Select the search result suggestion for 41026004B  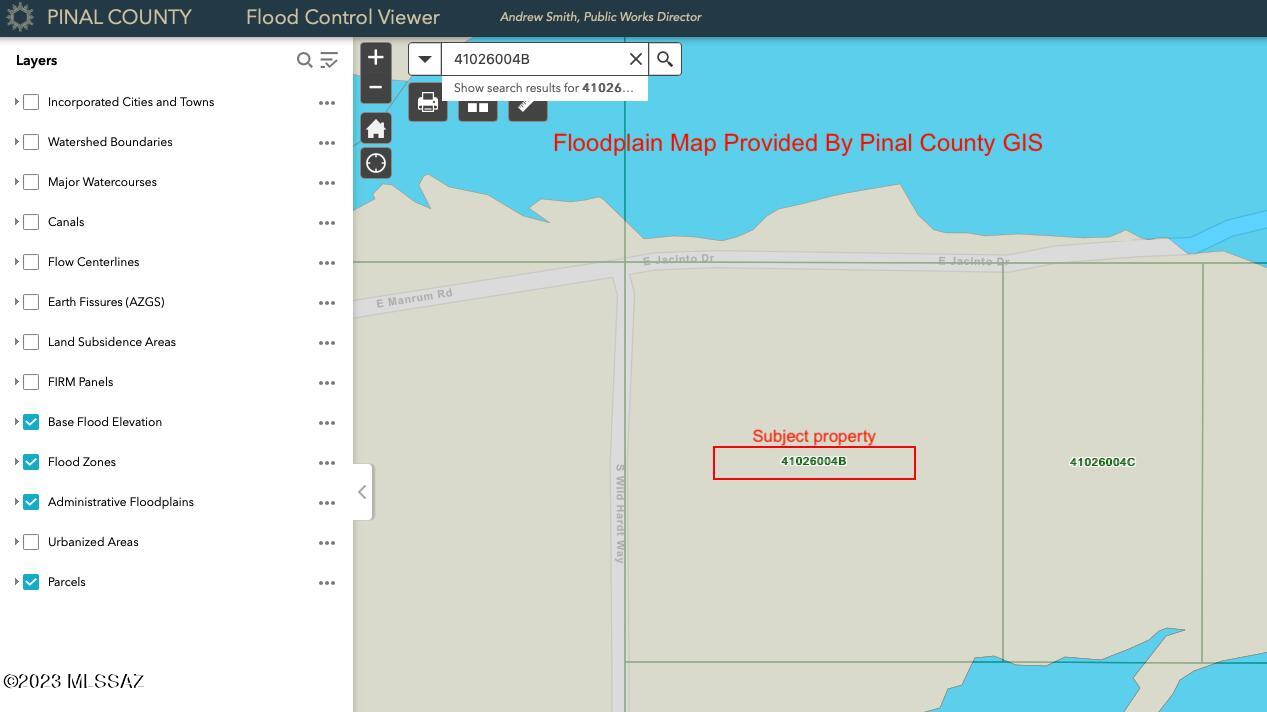(x=545, y=88)
